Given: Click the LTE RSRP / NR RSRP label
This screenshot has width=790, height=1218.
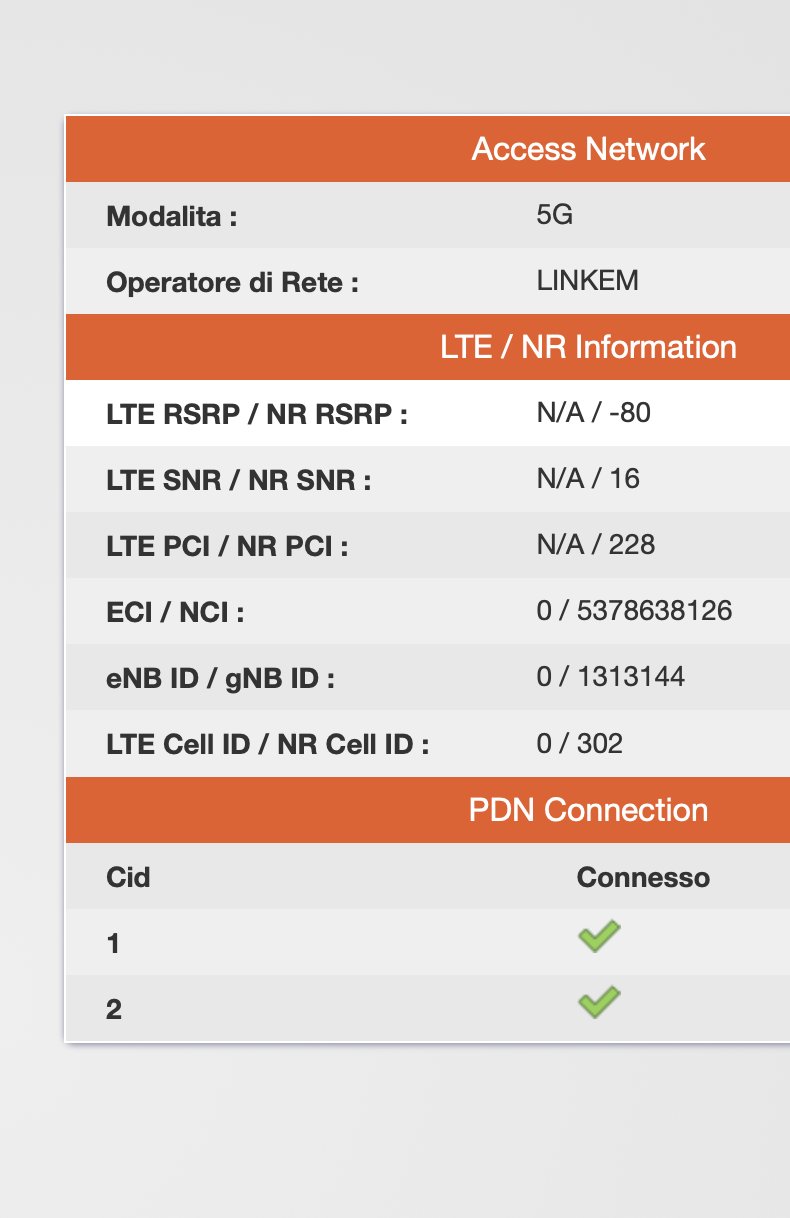Looking at the screenshot, I should tap(256, 414).
